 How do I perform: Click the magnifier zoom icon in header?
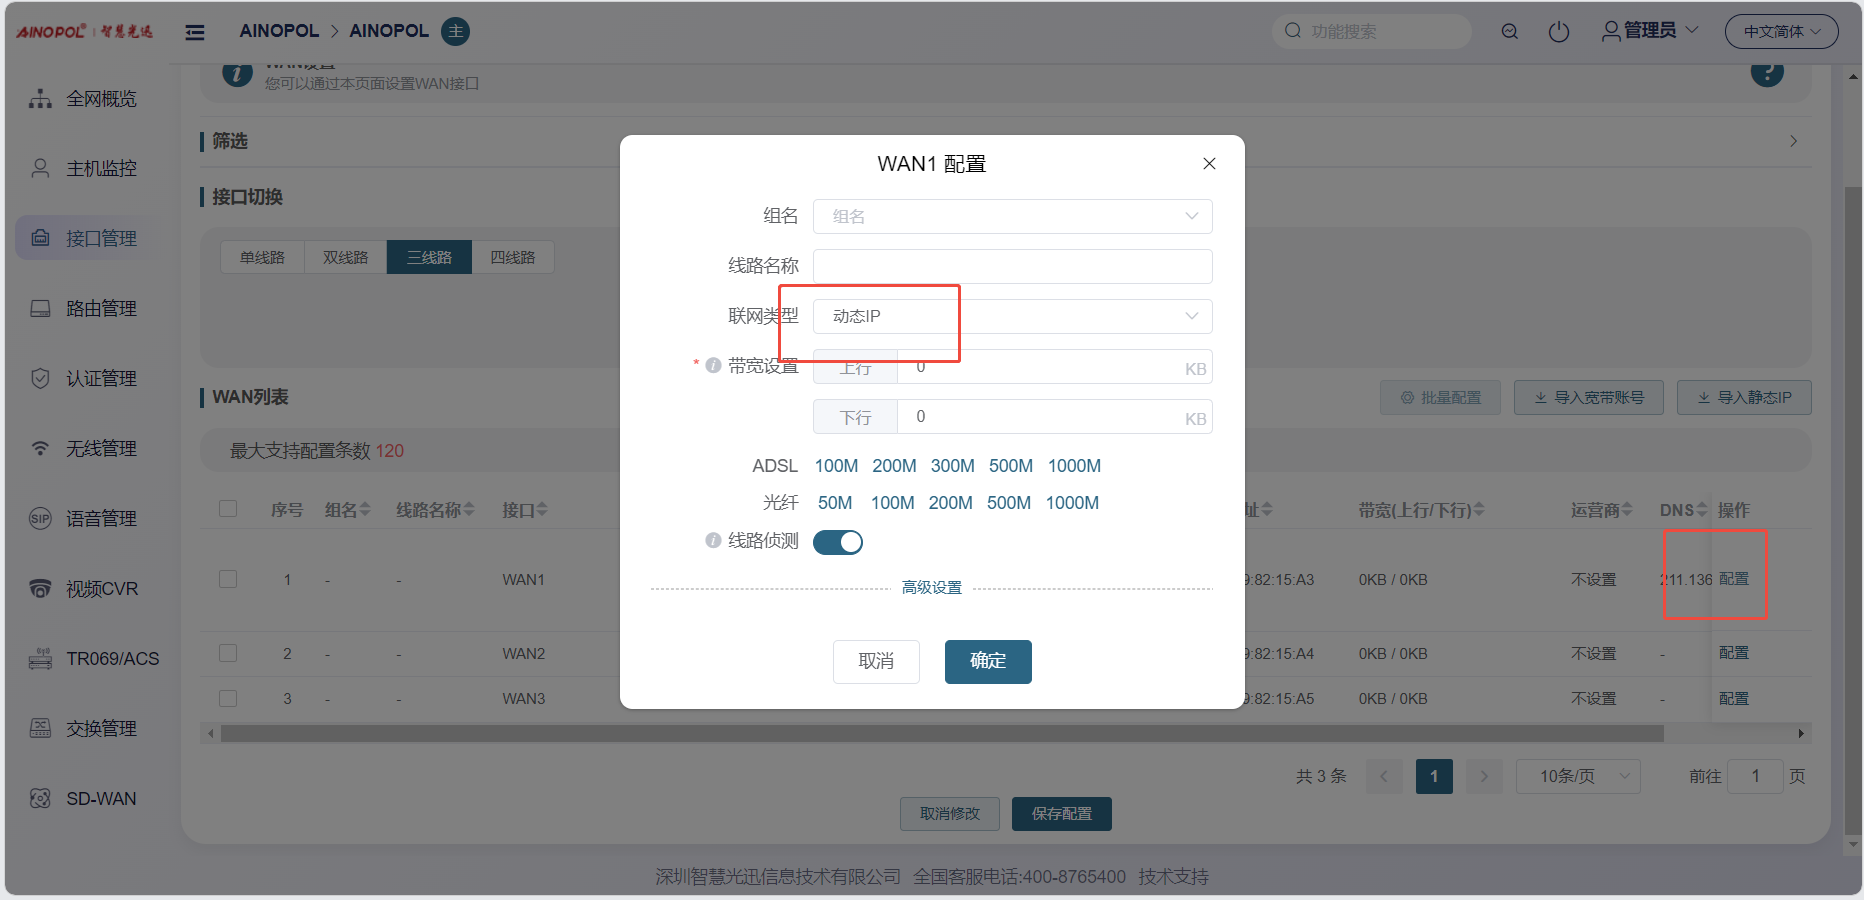(x=1509, y=32)
